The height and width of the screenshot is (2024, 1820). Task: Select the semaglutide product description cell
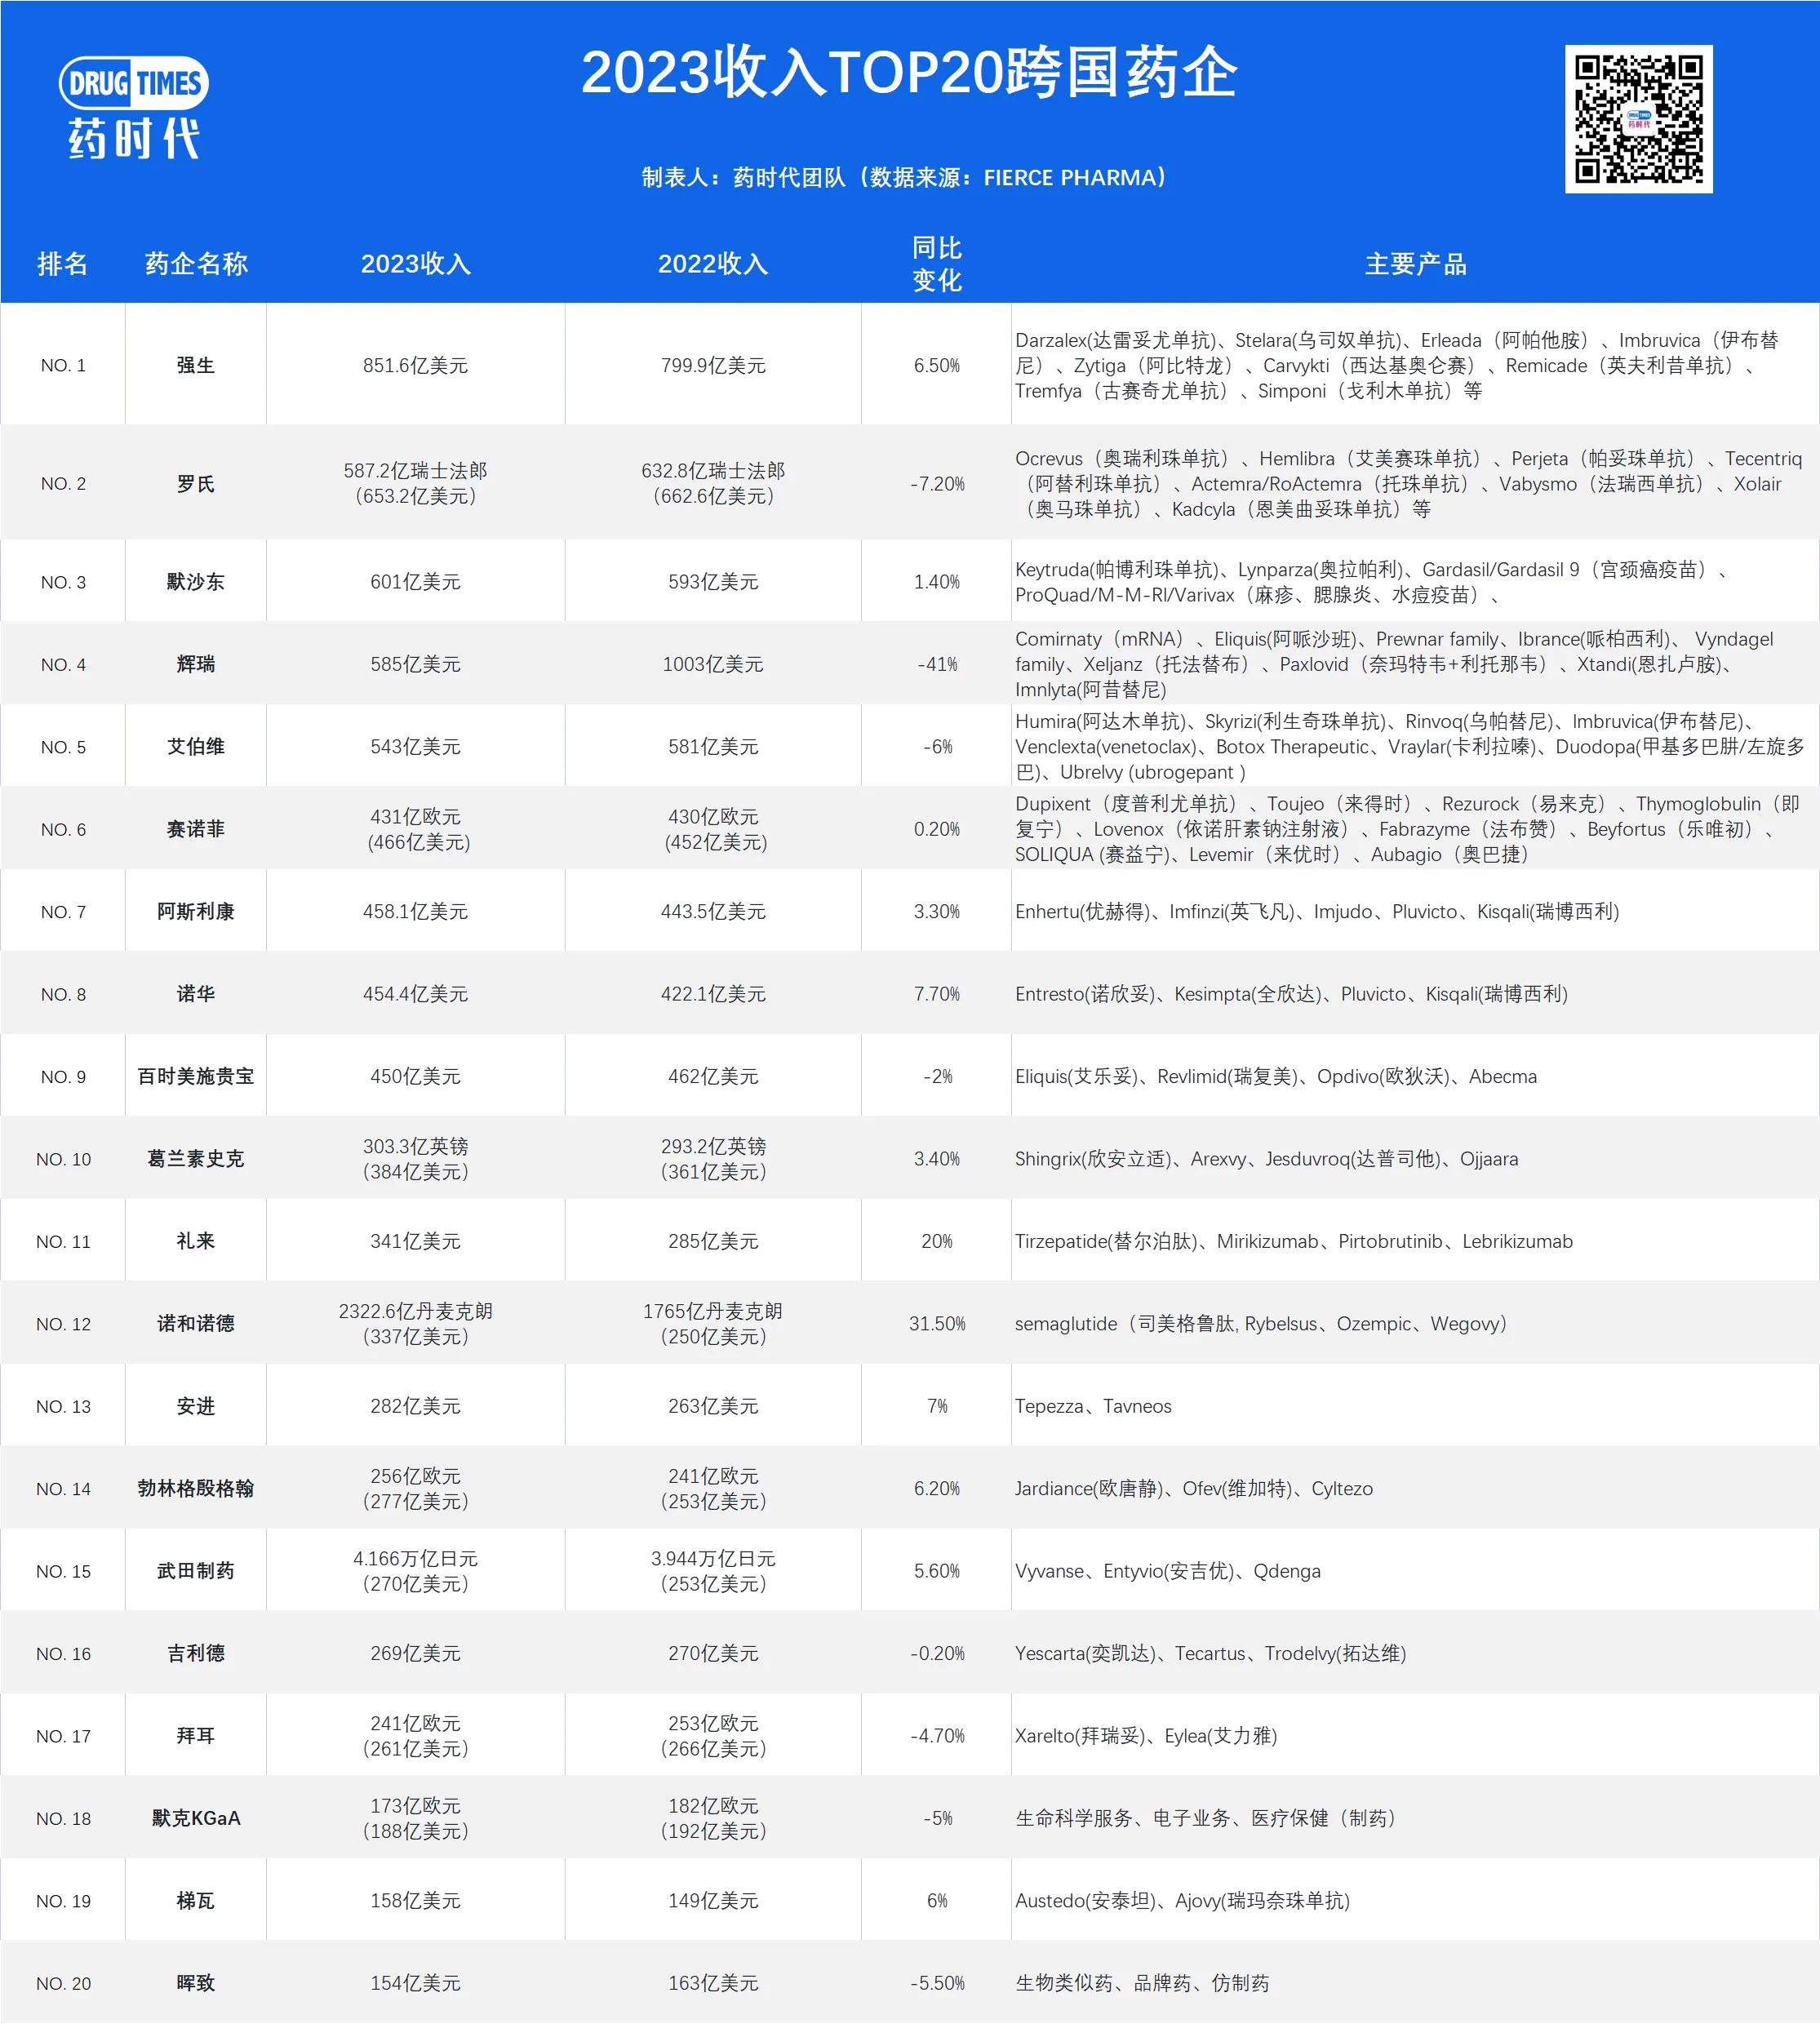tap(1260, 1324)
